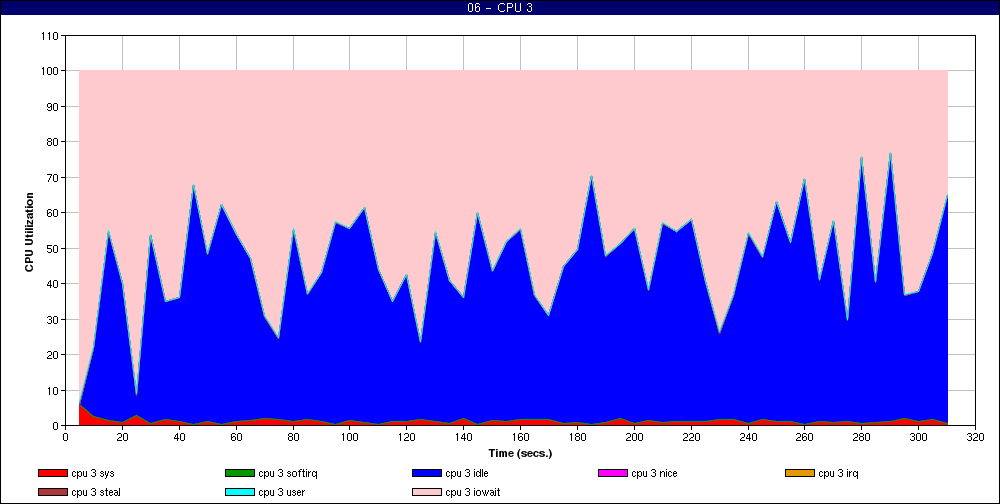Viewport: 1000px width, 504px height.
Task: Click the idle peak near 185 seconds
Action: (591, 177)
